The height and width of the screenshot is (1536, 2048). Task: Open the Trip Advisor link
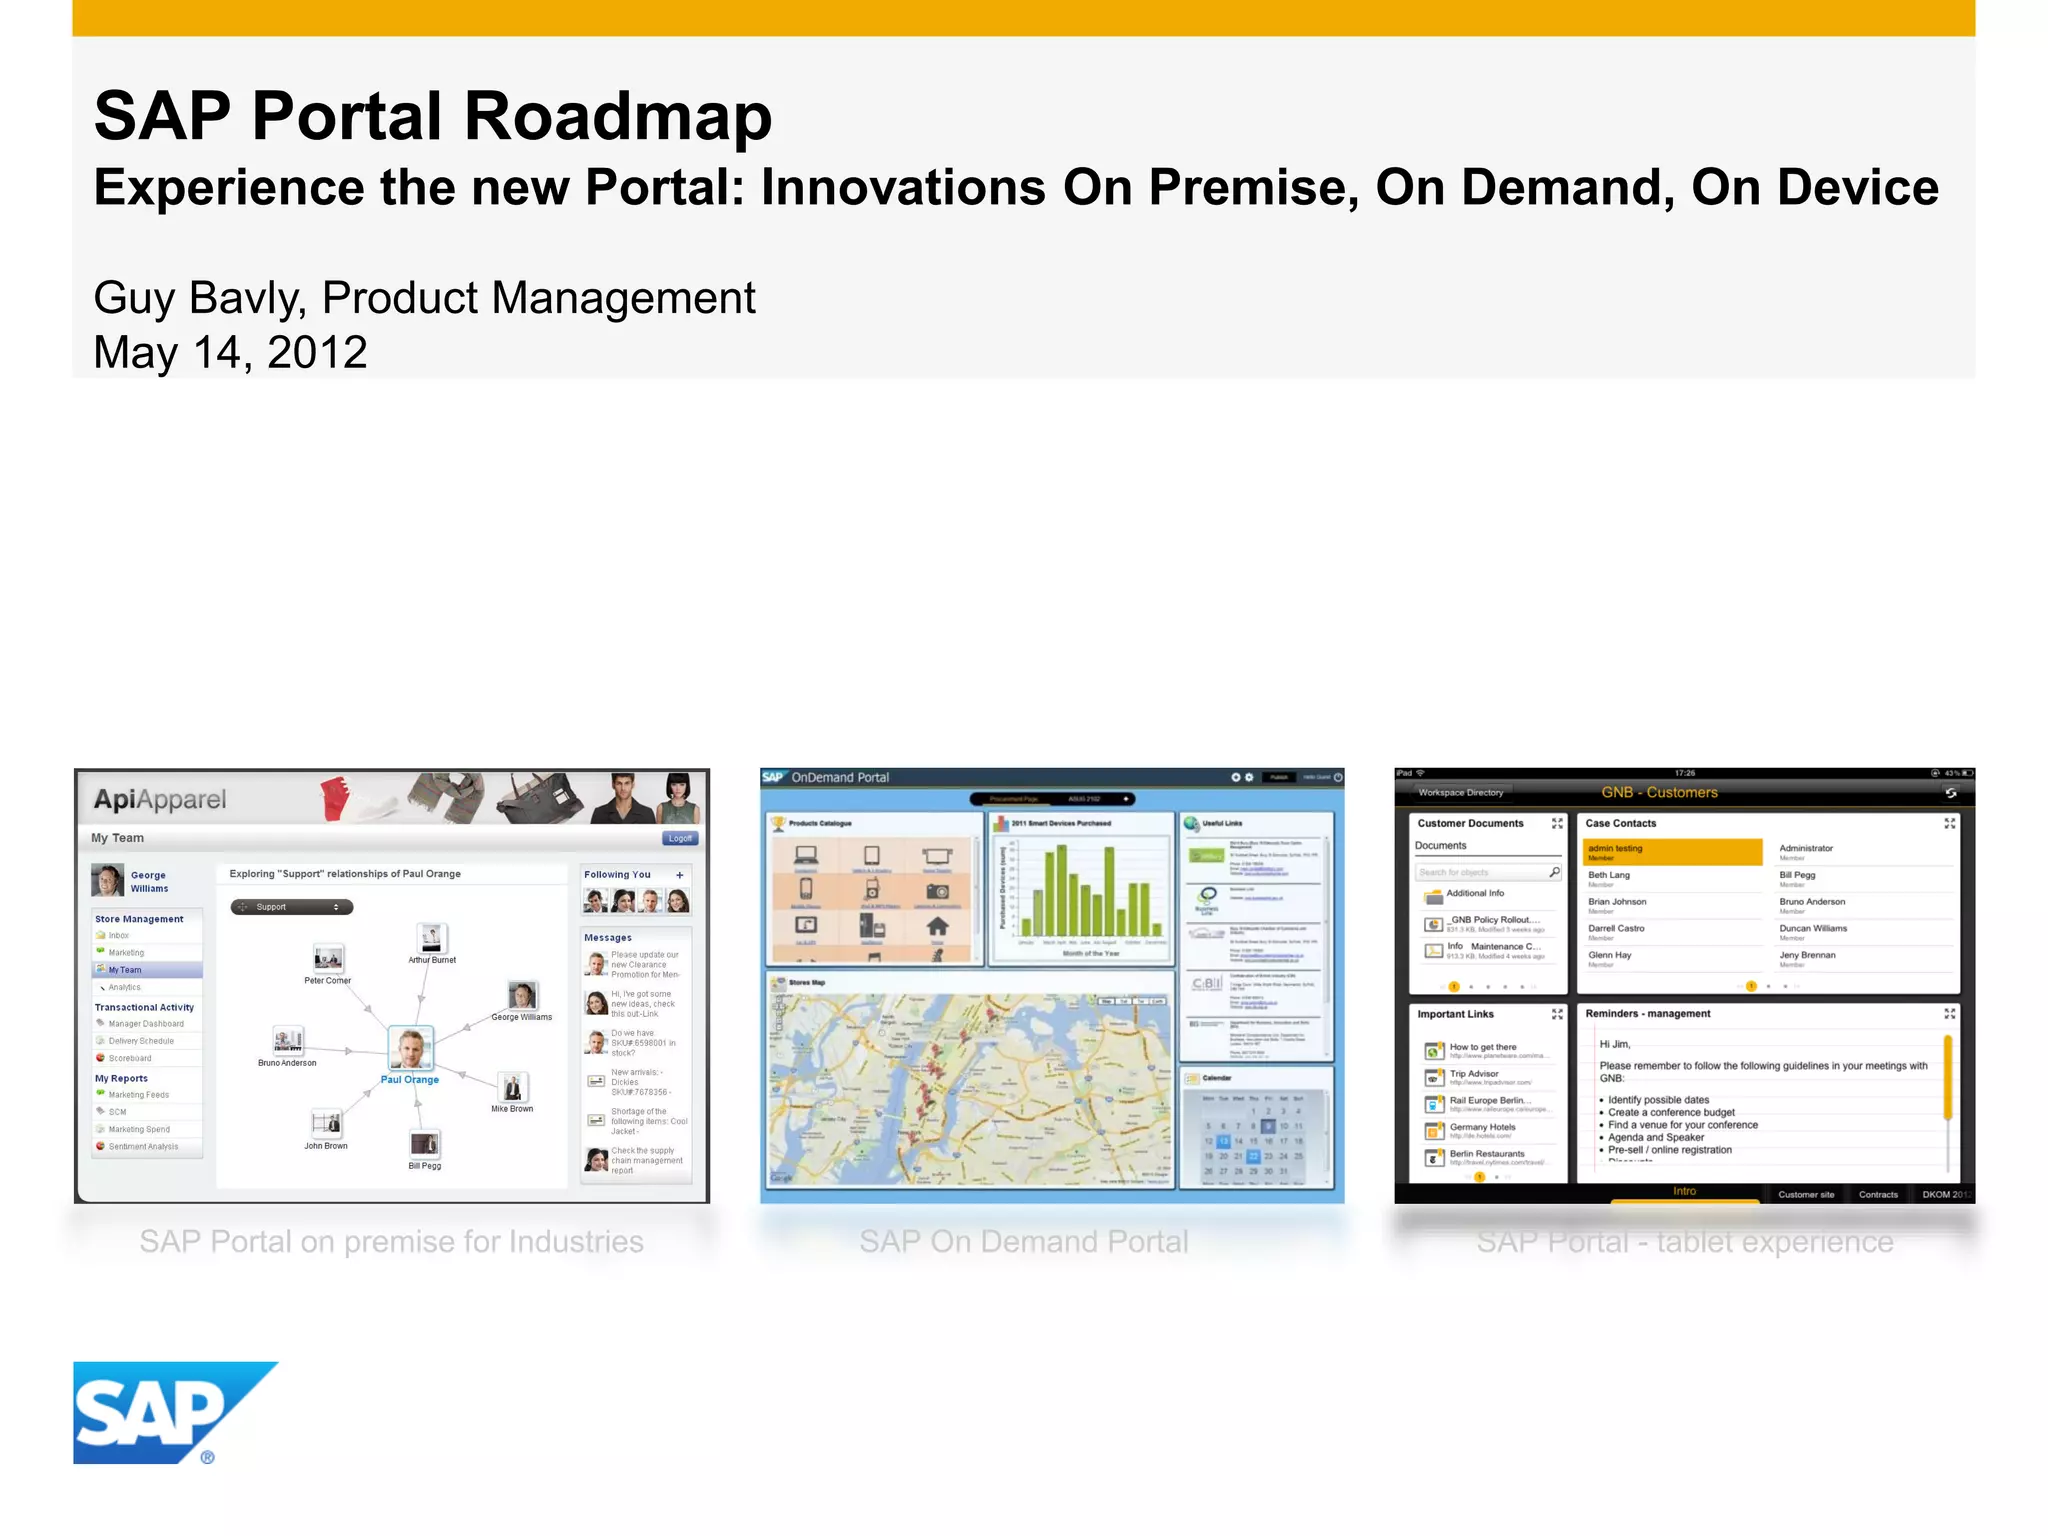coord(1474,1074)
